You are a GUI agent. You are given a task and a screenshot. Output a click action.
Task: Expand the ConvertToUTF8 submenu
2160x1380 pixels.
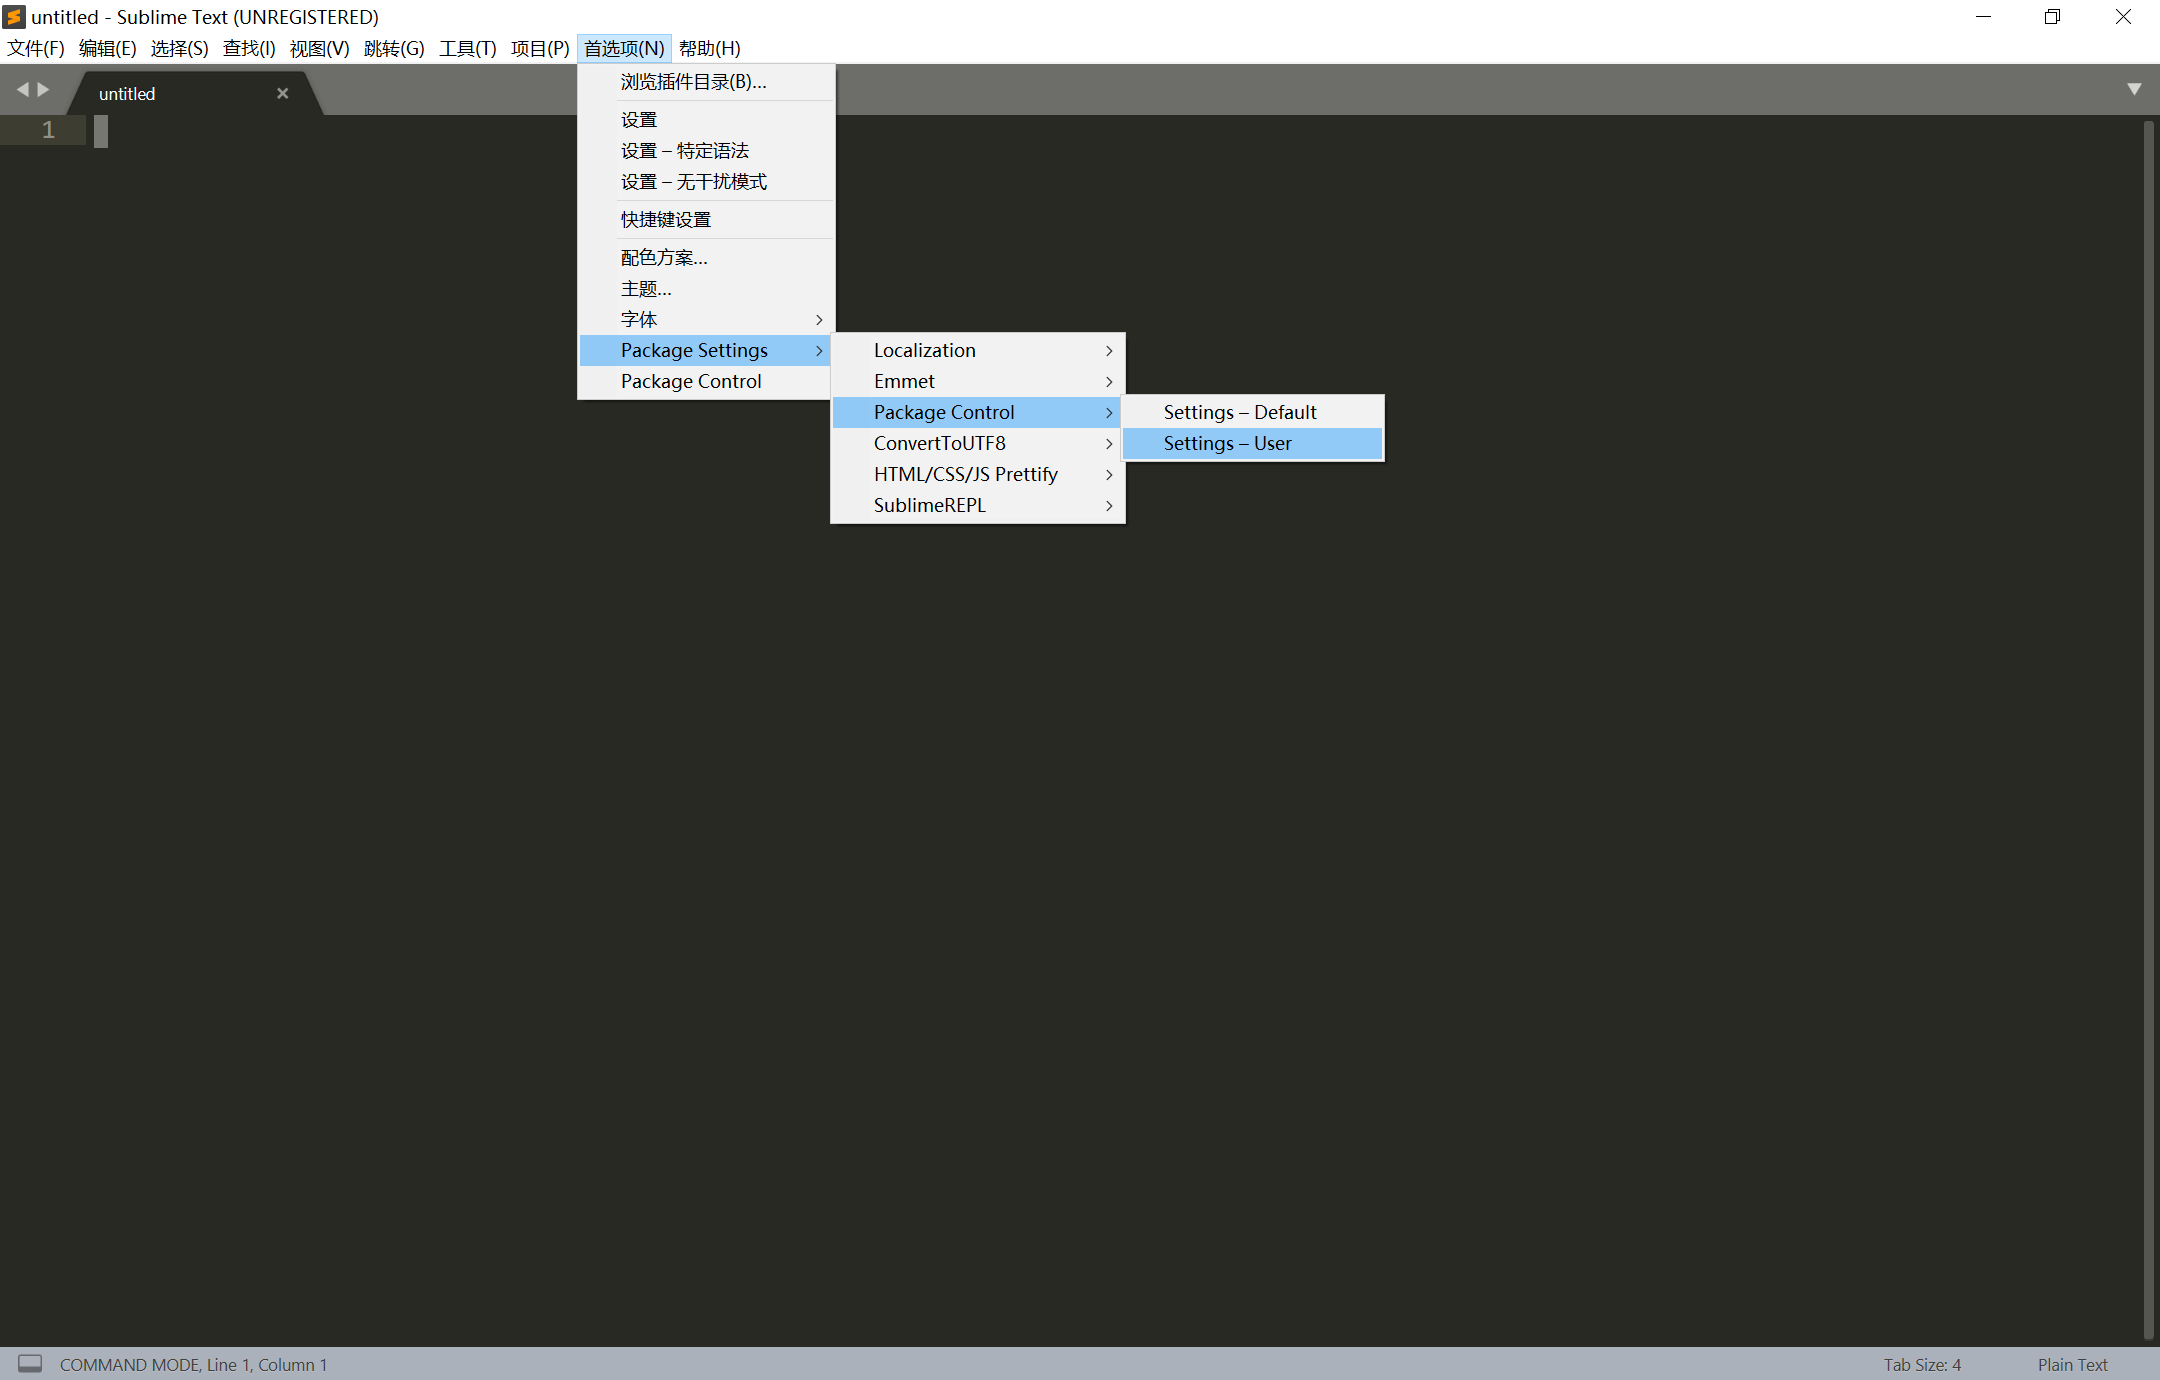point(978,444)
